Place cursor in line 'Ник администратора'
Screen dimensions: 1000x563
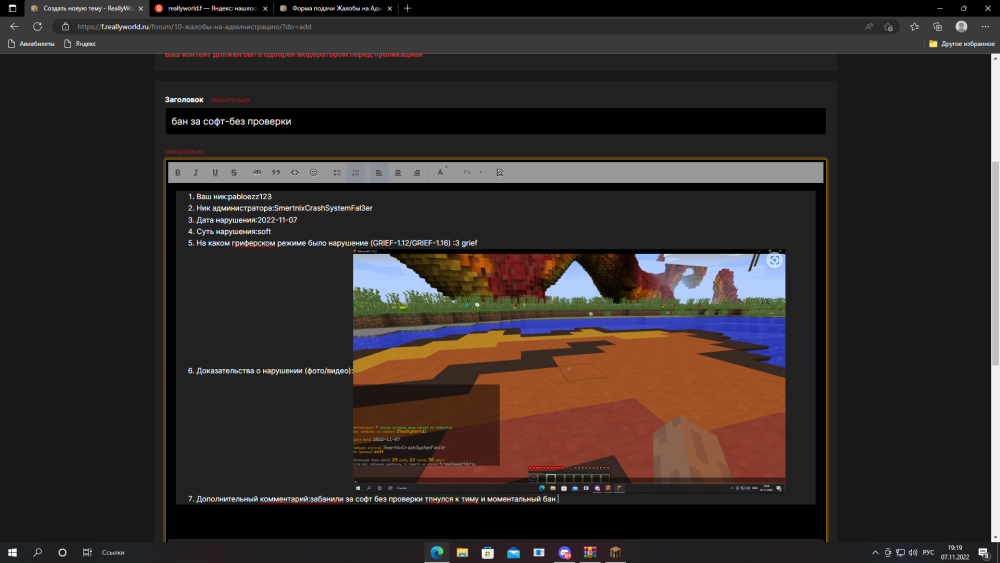(x=284, y=208)
